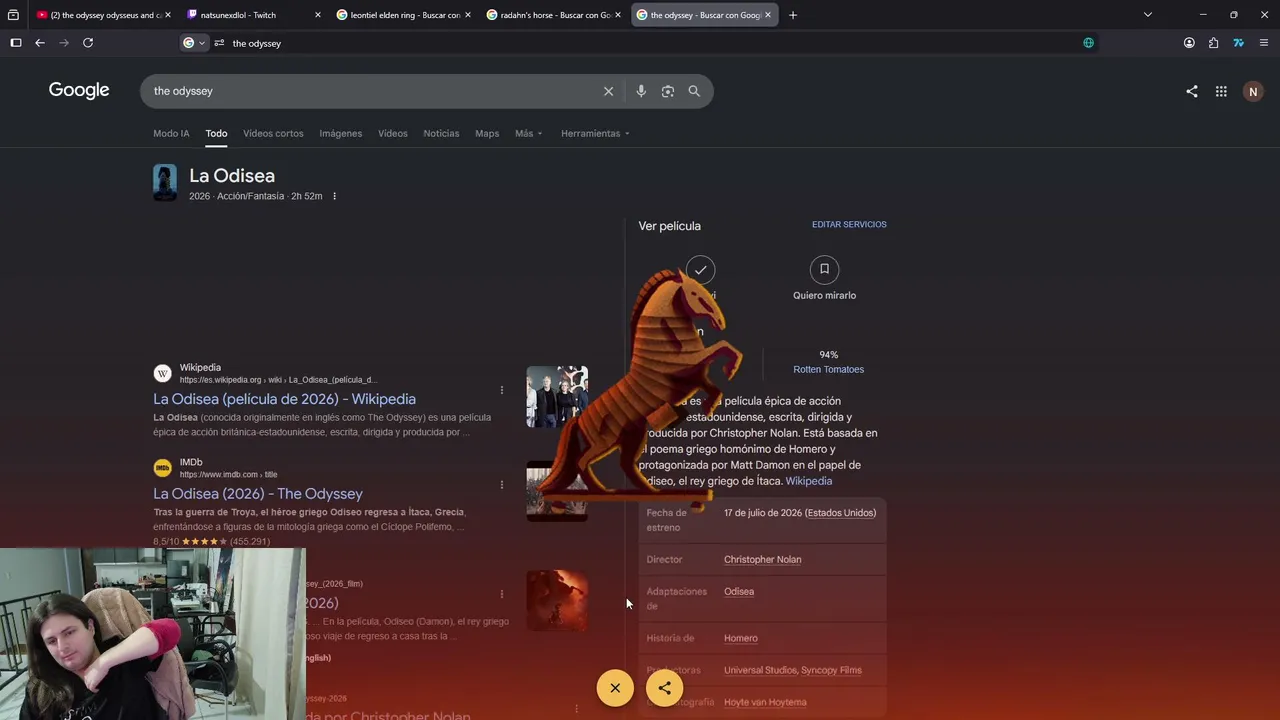Close the leontiel elden ring tab
This screenshot has height=720, width=1280.
(x=468, y=15)
